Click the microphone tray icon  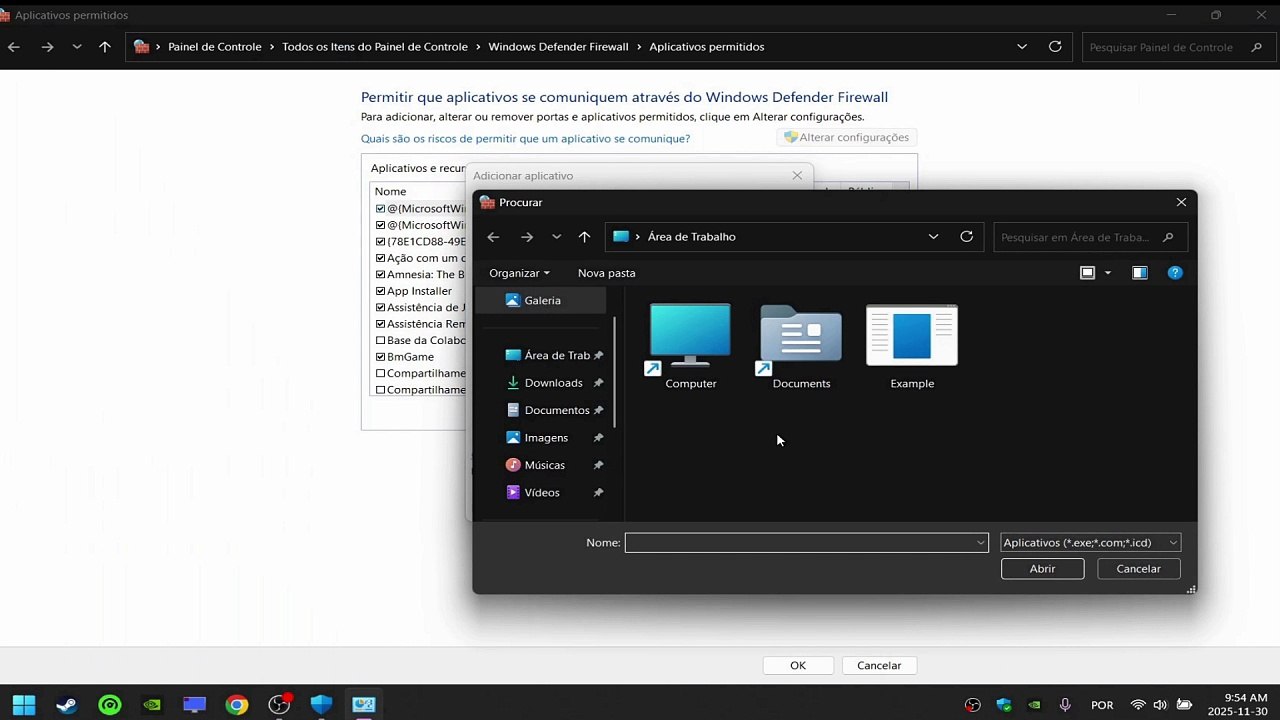pos(1066,705)
